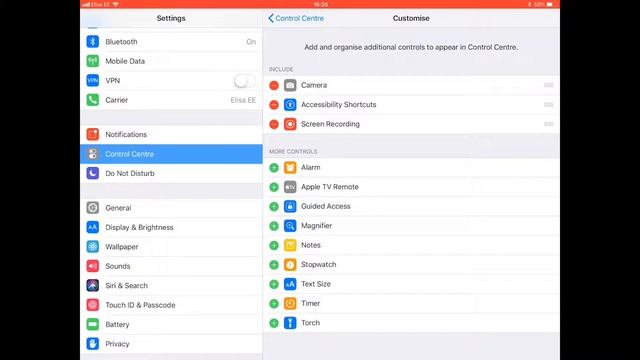Remove Accessibility Shortcuts with red minus button
The image size is (640, 360).
click(x=274, y=104)
